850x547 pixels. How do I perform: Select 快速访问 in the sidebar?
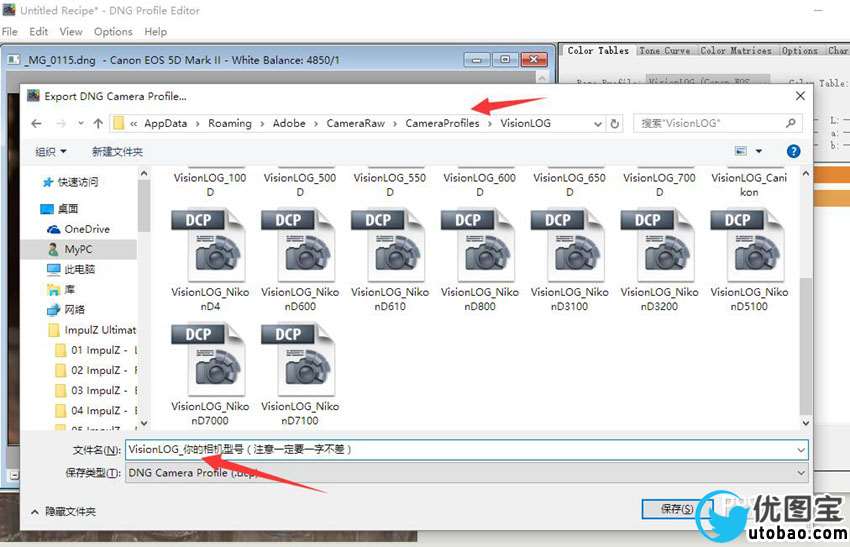[70, 182]
